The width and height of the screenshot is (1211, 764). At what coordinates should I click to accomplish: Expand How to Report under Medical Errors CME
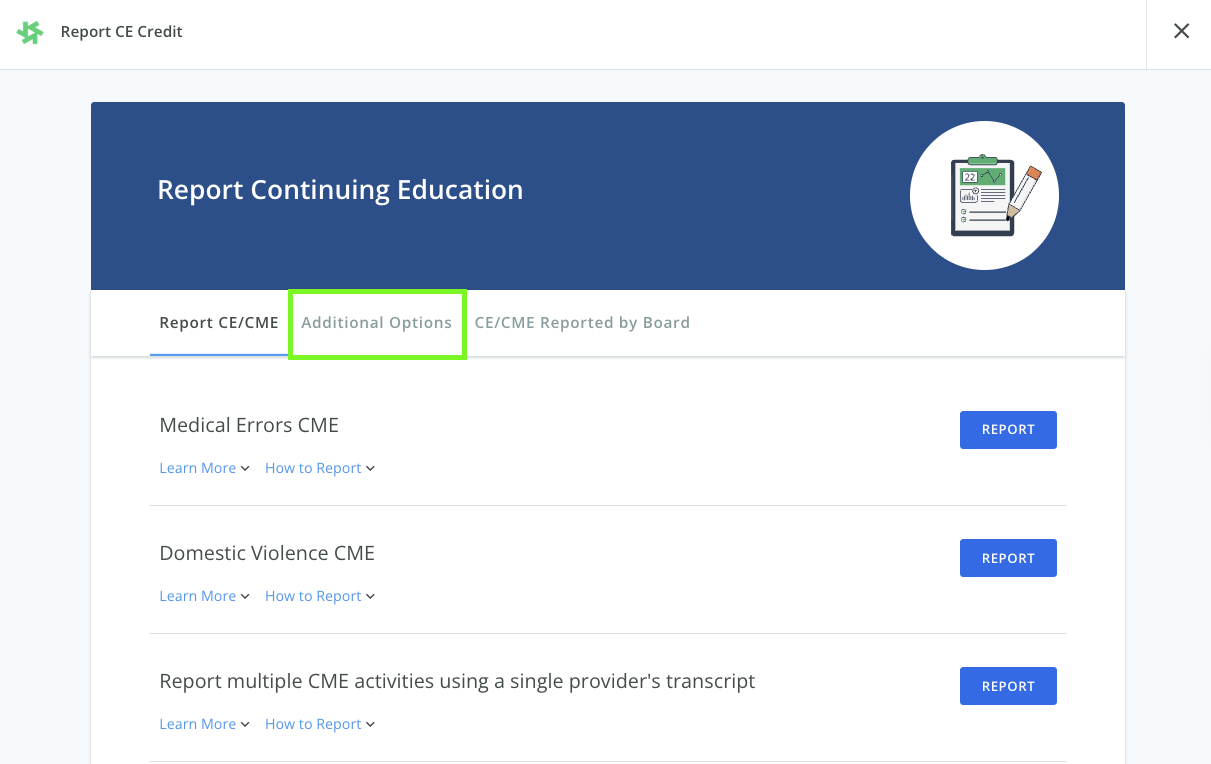pos(319,468)
